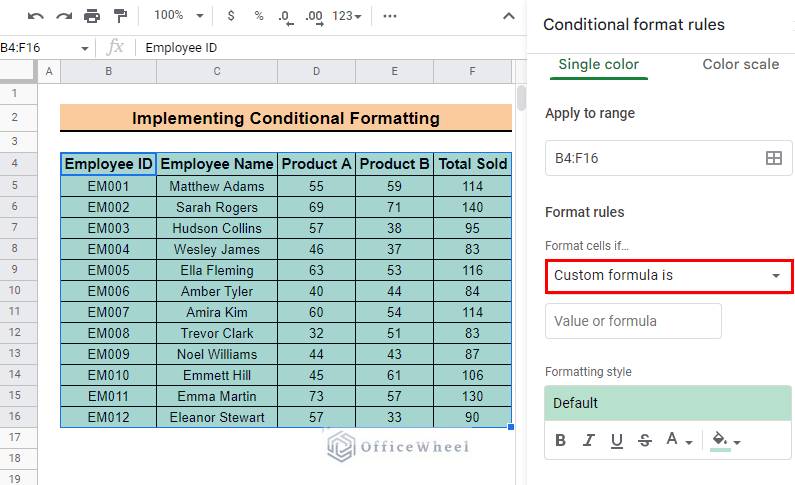
Task: Click cell Wesley James
Action: [x=217, y=249]
